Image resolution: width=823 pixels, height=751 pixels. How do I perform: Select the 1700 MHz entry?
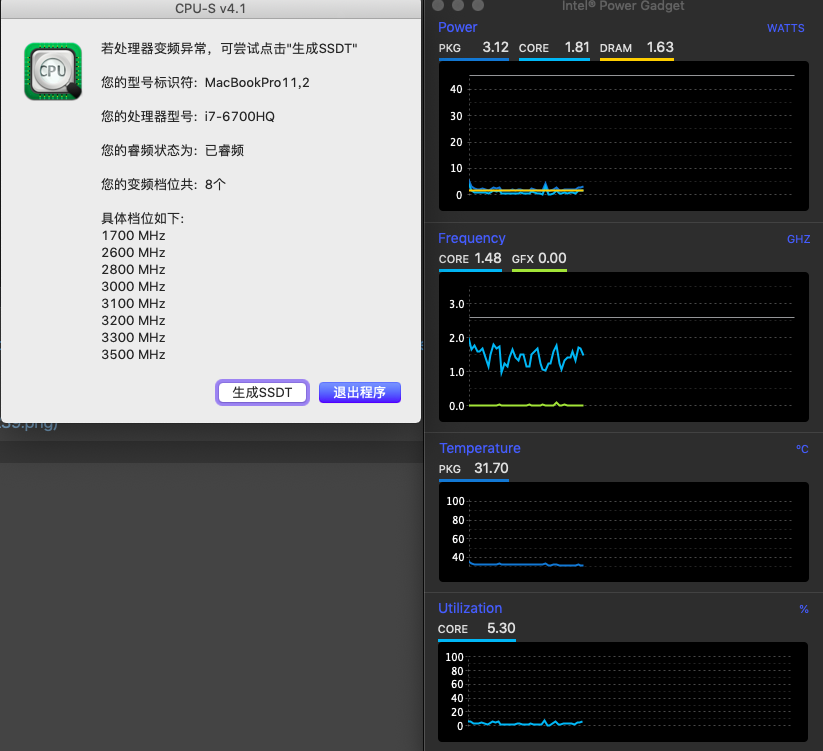tap(133, 236)
